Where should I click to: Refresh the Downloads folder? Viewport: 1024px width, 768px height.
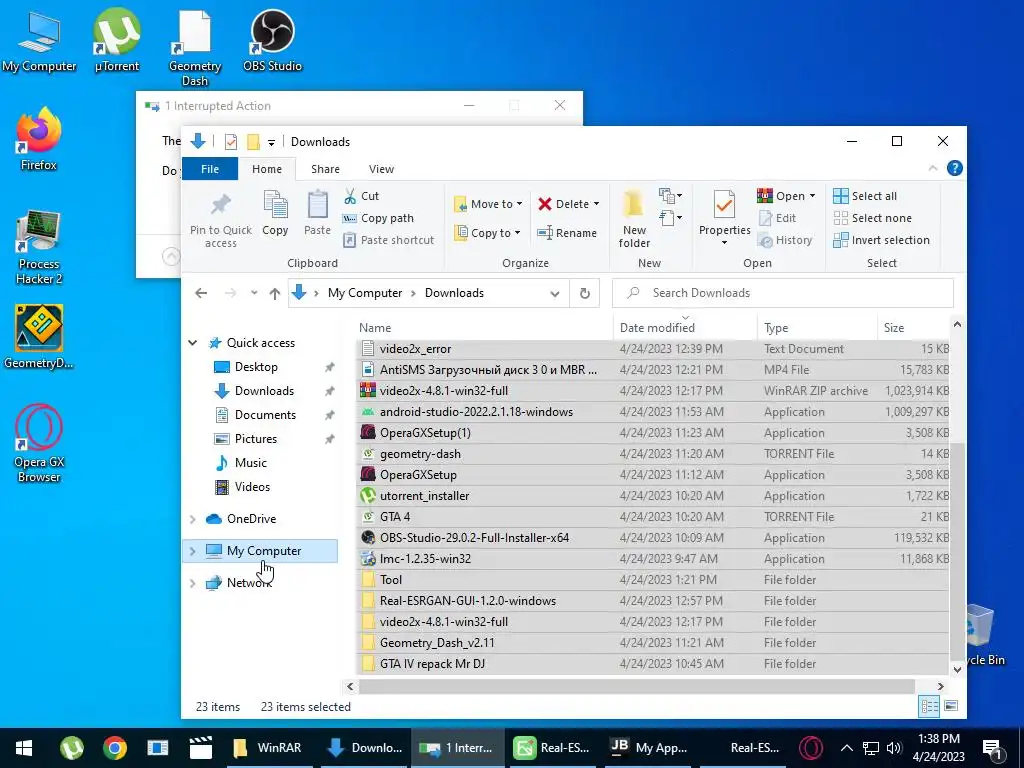coord(585,293)
